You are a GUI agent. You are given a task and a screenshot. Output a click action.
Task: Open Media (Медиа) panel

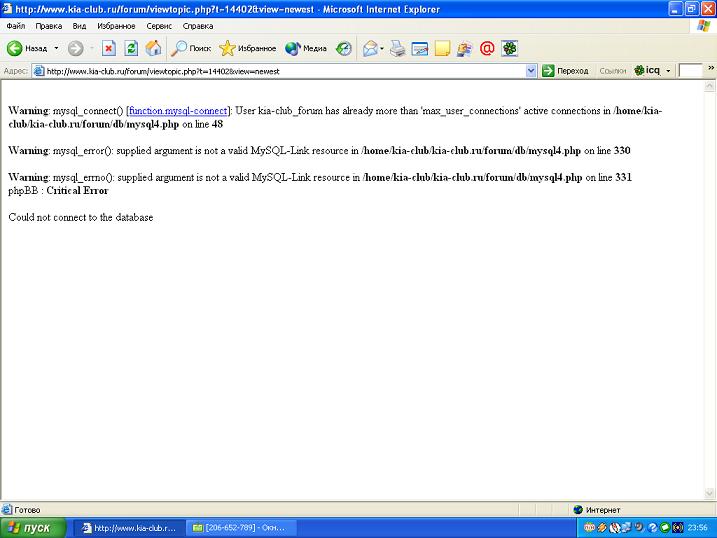(306, 48)
